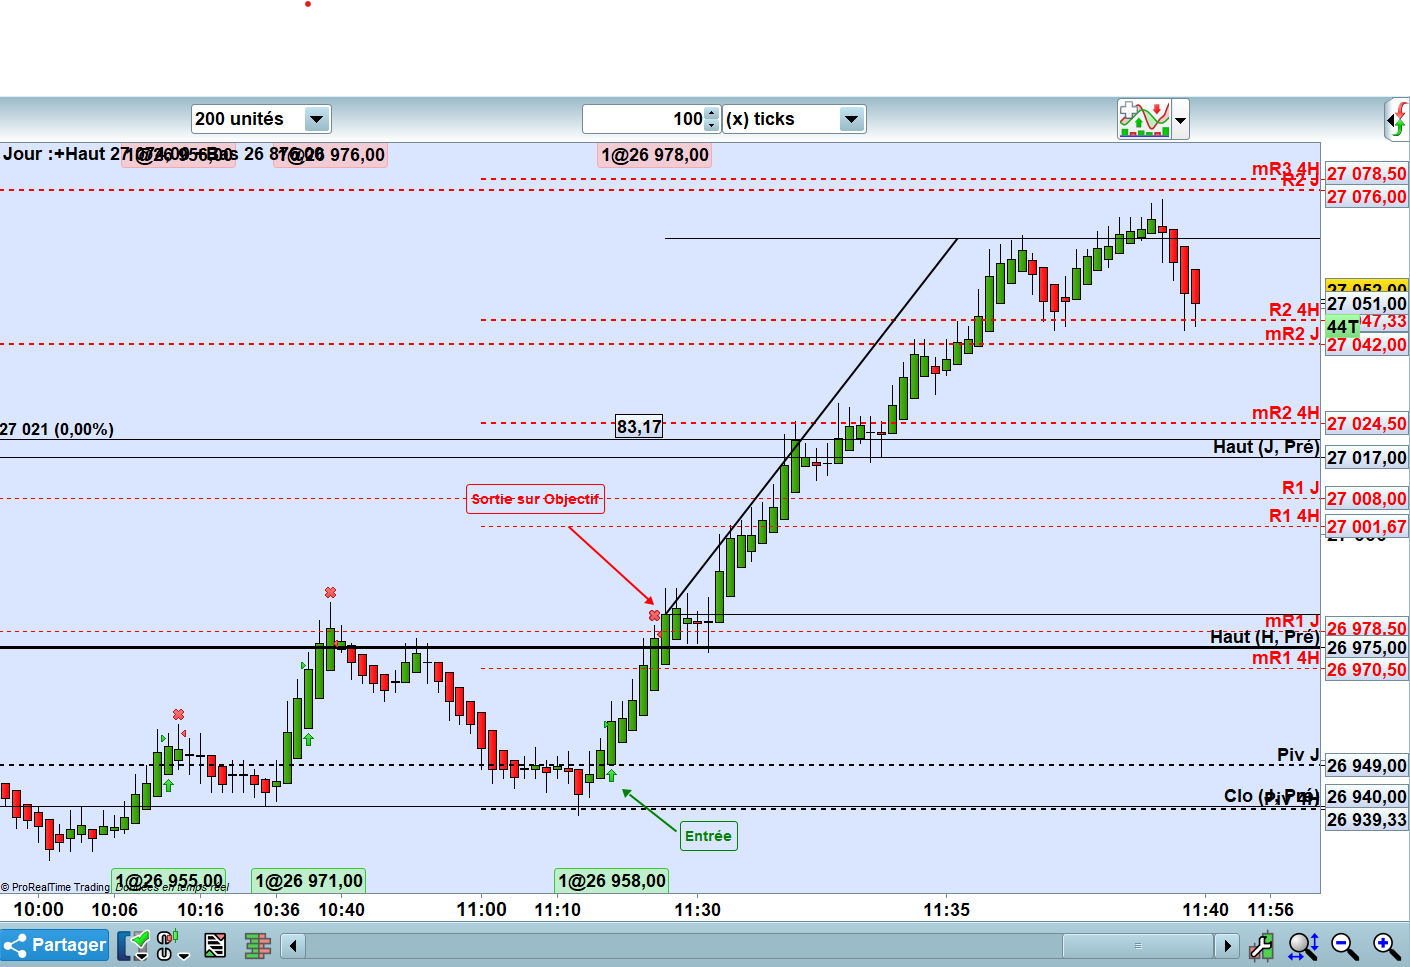The width and height of the screenshot is (1410, 967).
Task: Open the red-green horizontal bars icon
Action: [258, 945]
